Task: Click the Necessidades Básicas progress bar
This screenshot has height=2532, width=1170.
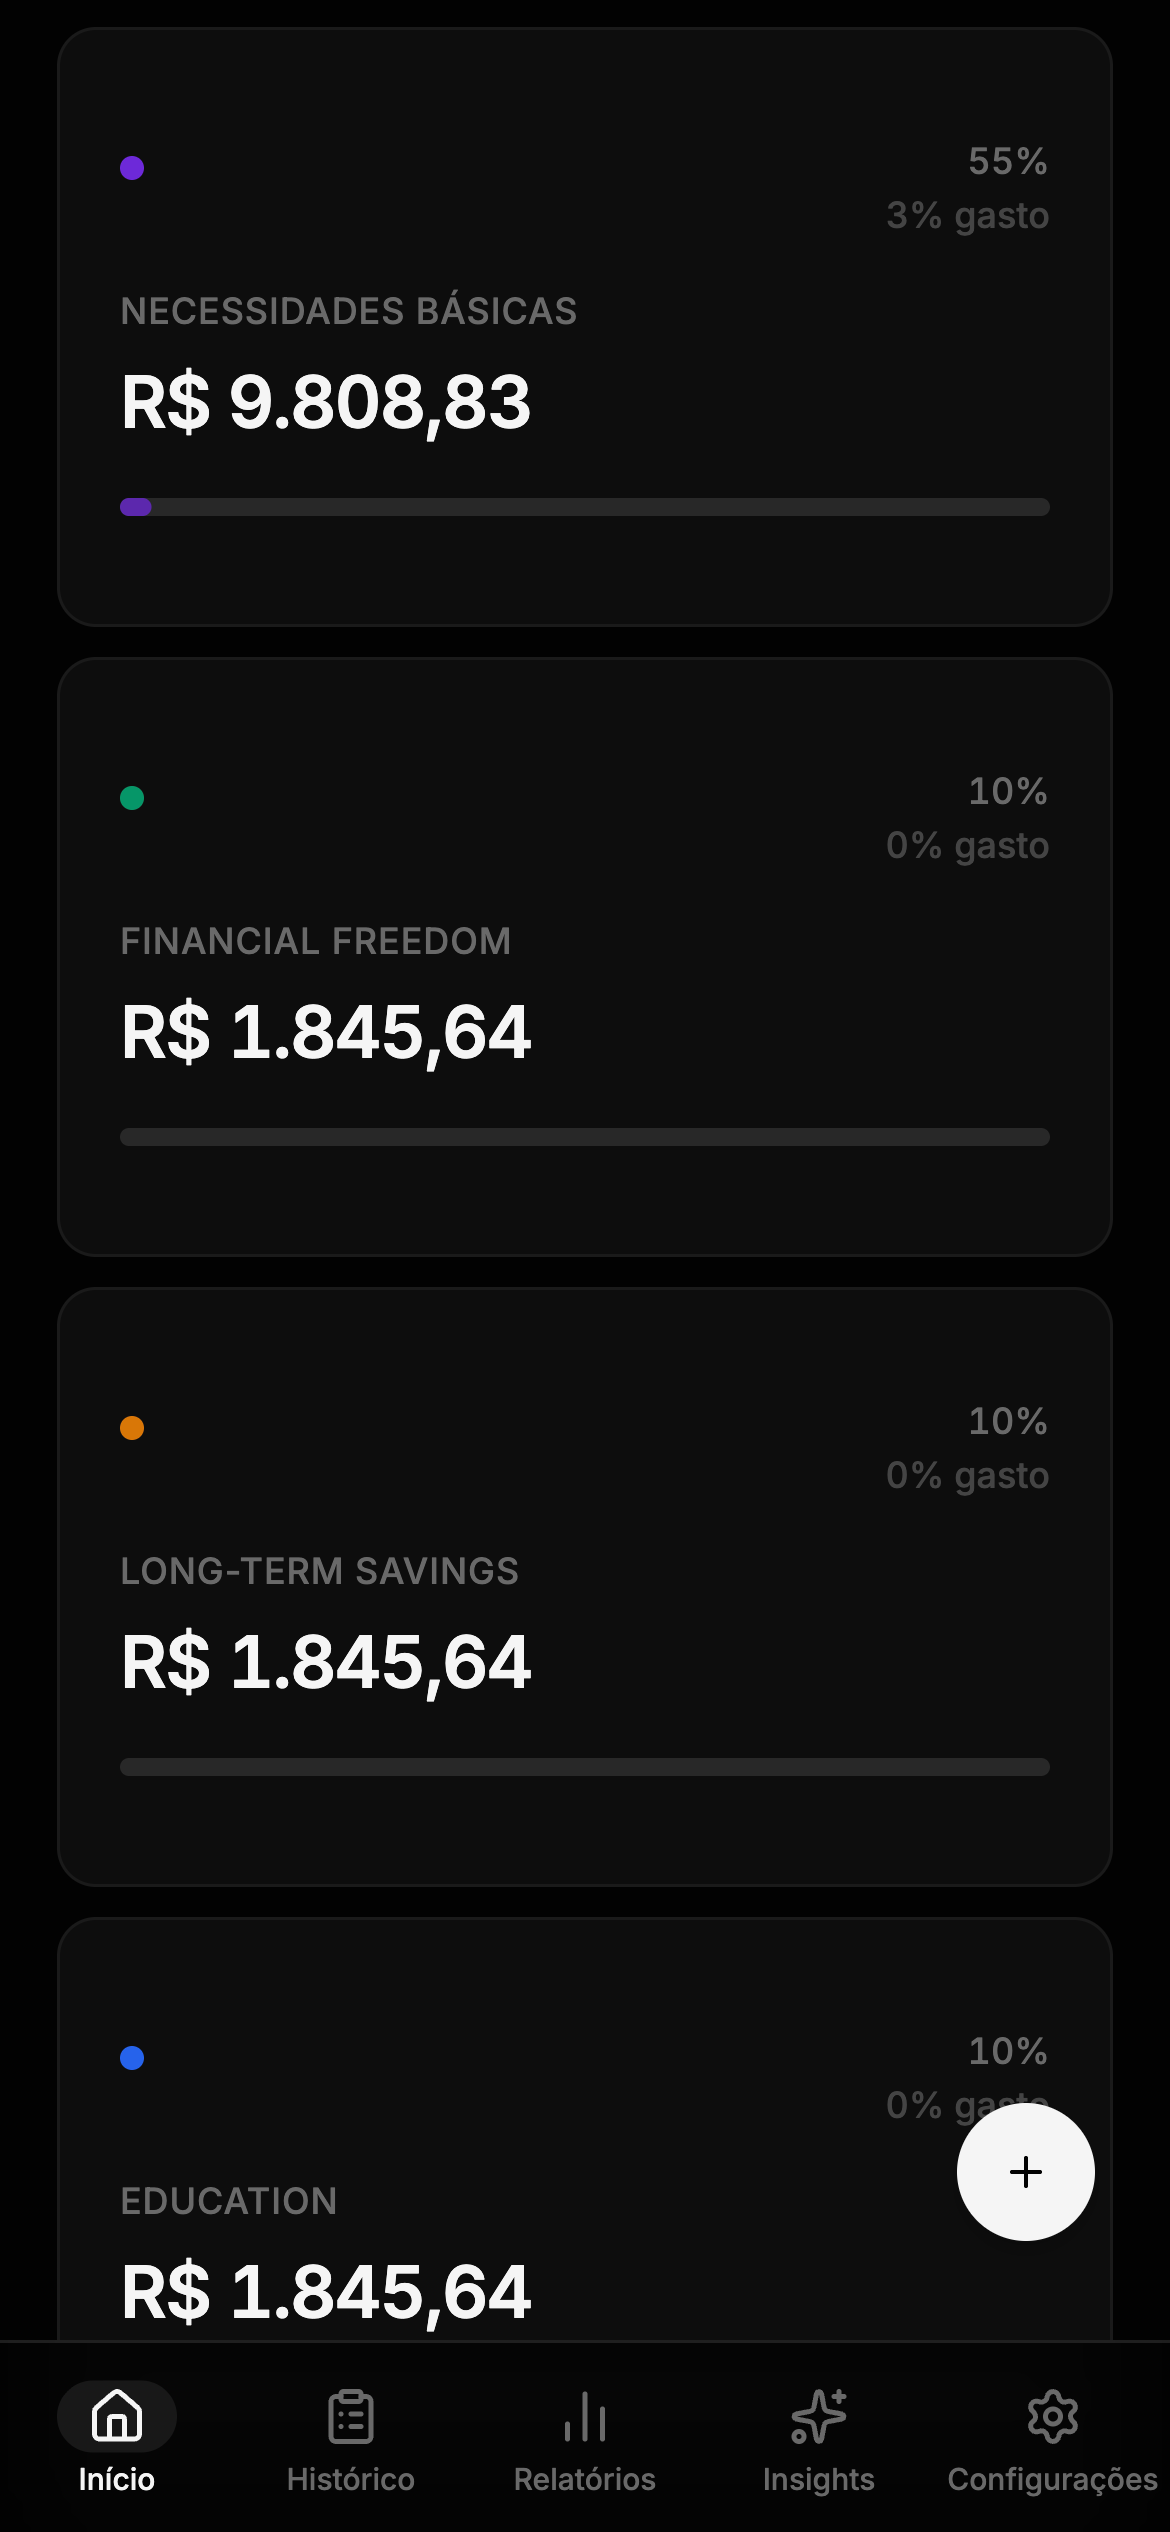Action: (585, 507)
